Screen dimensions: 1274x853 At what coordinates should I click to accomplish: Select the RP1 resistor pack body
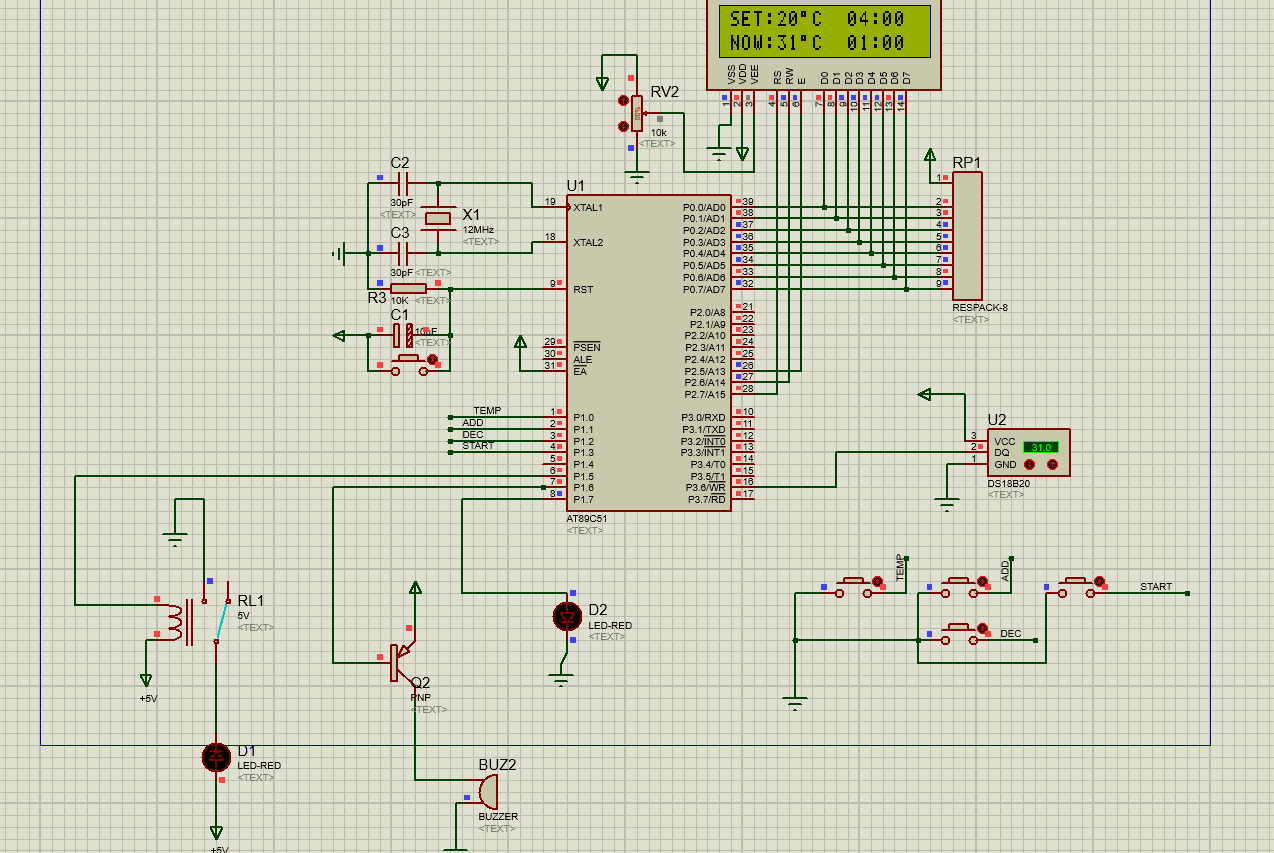tap(967, 236)
